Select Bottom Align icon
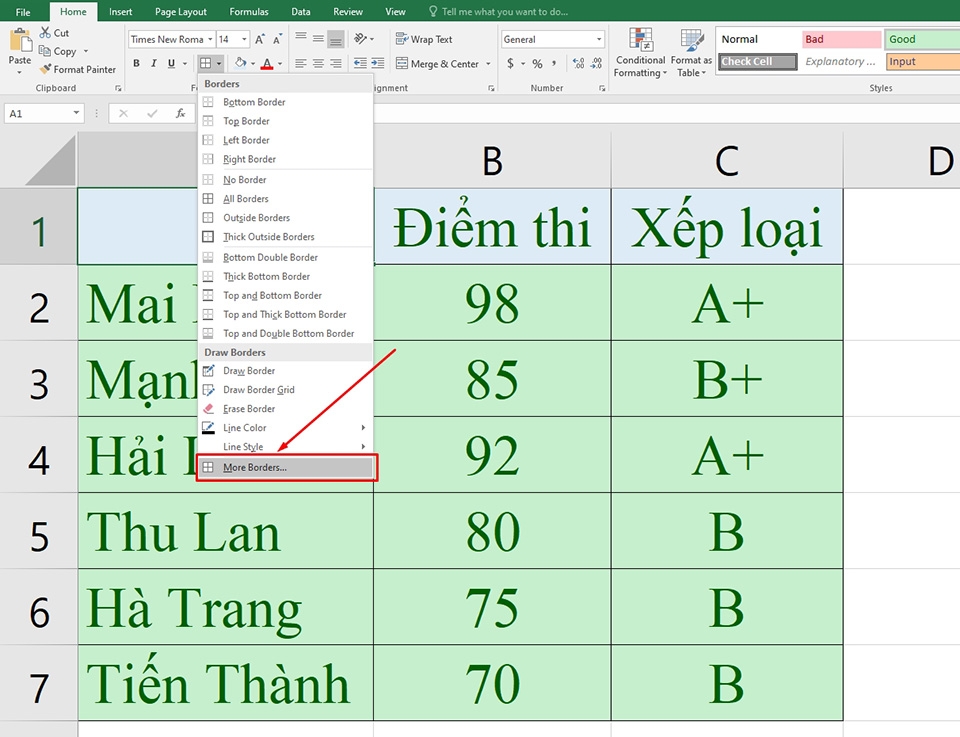The height and width of the screenshot is (737, 960). click(x=336, y=39)
